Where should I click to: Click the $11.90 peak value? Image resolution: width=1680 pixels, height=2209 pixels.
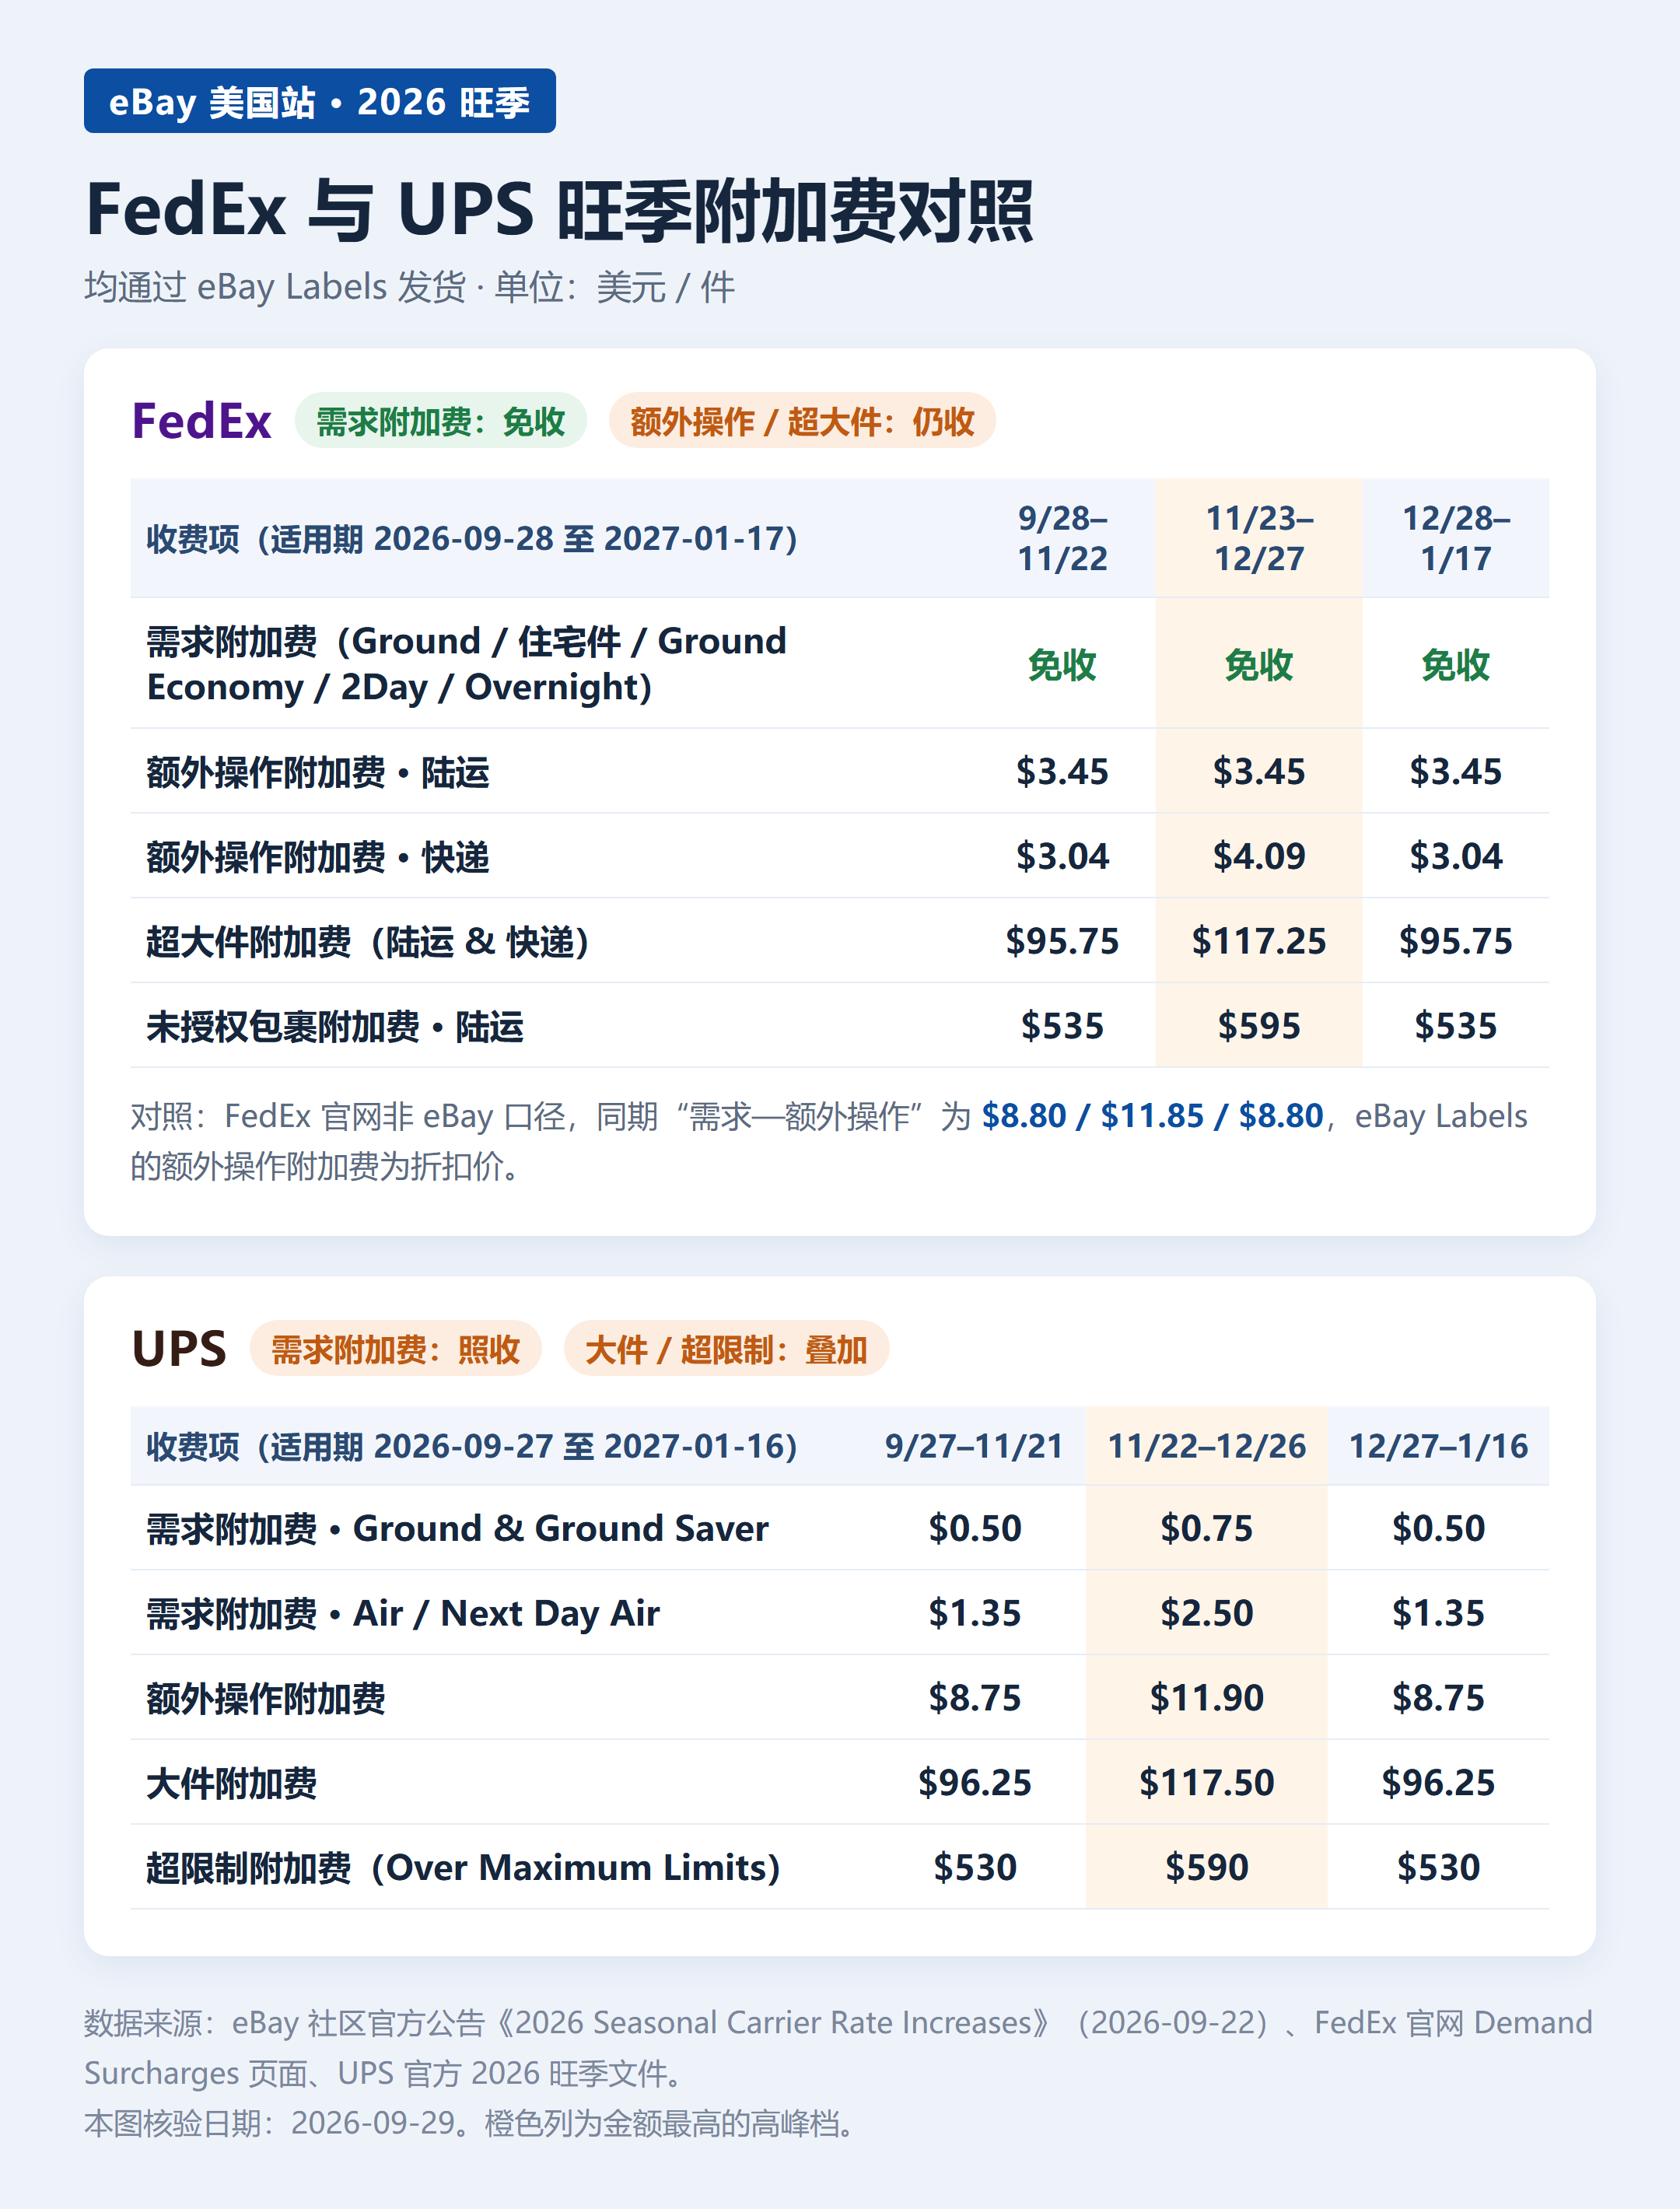(x=1207, y=1698)
